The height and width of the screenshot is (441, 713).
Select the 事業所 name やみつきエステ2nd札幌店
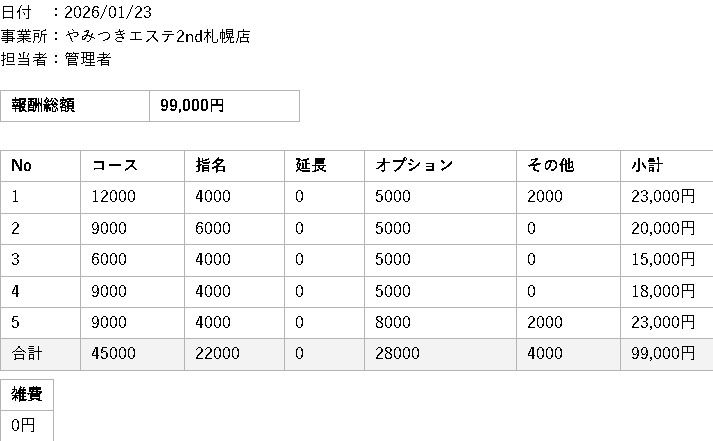pyautogui.click(x=157, y=36)
